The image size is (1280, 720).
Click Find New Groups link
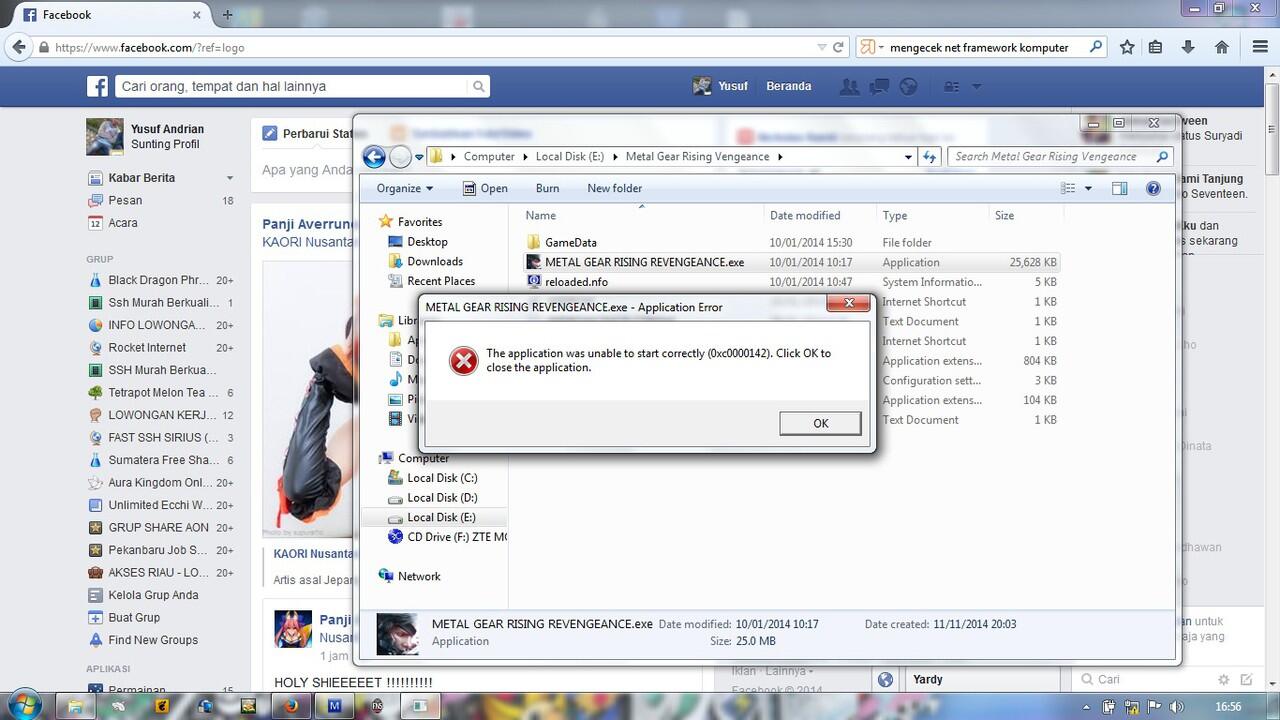[x=153, y=640]
